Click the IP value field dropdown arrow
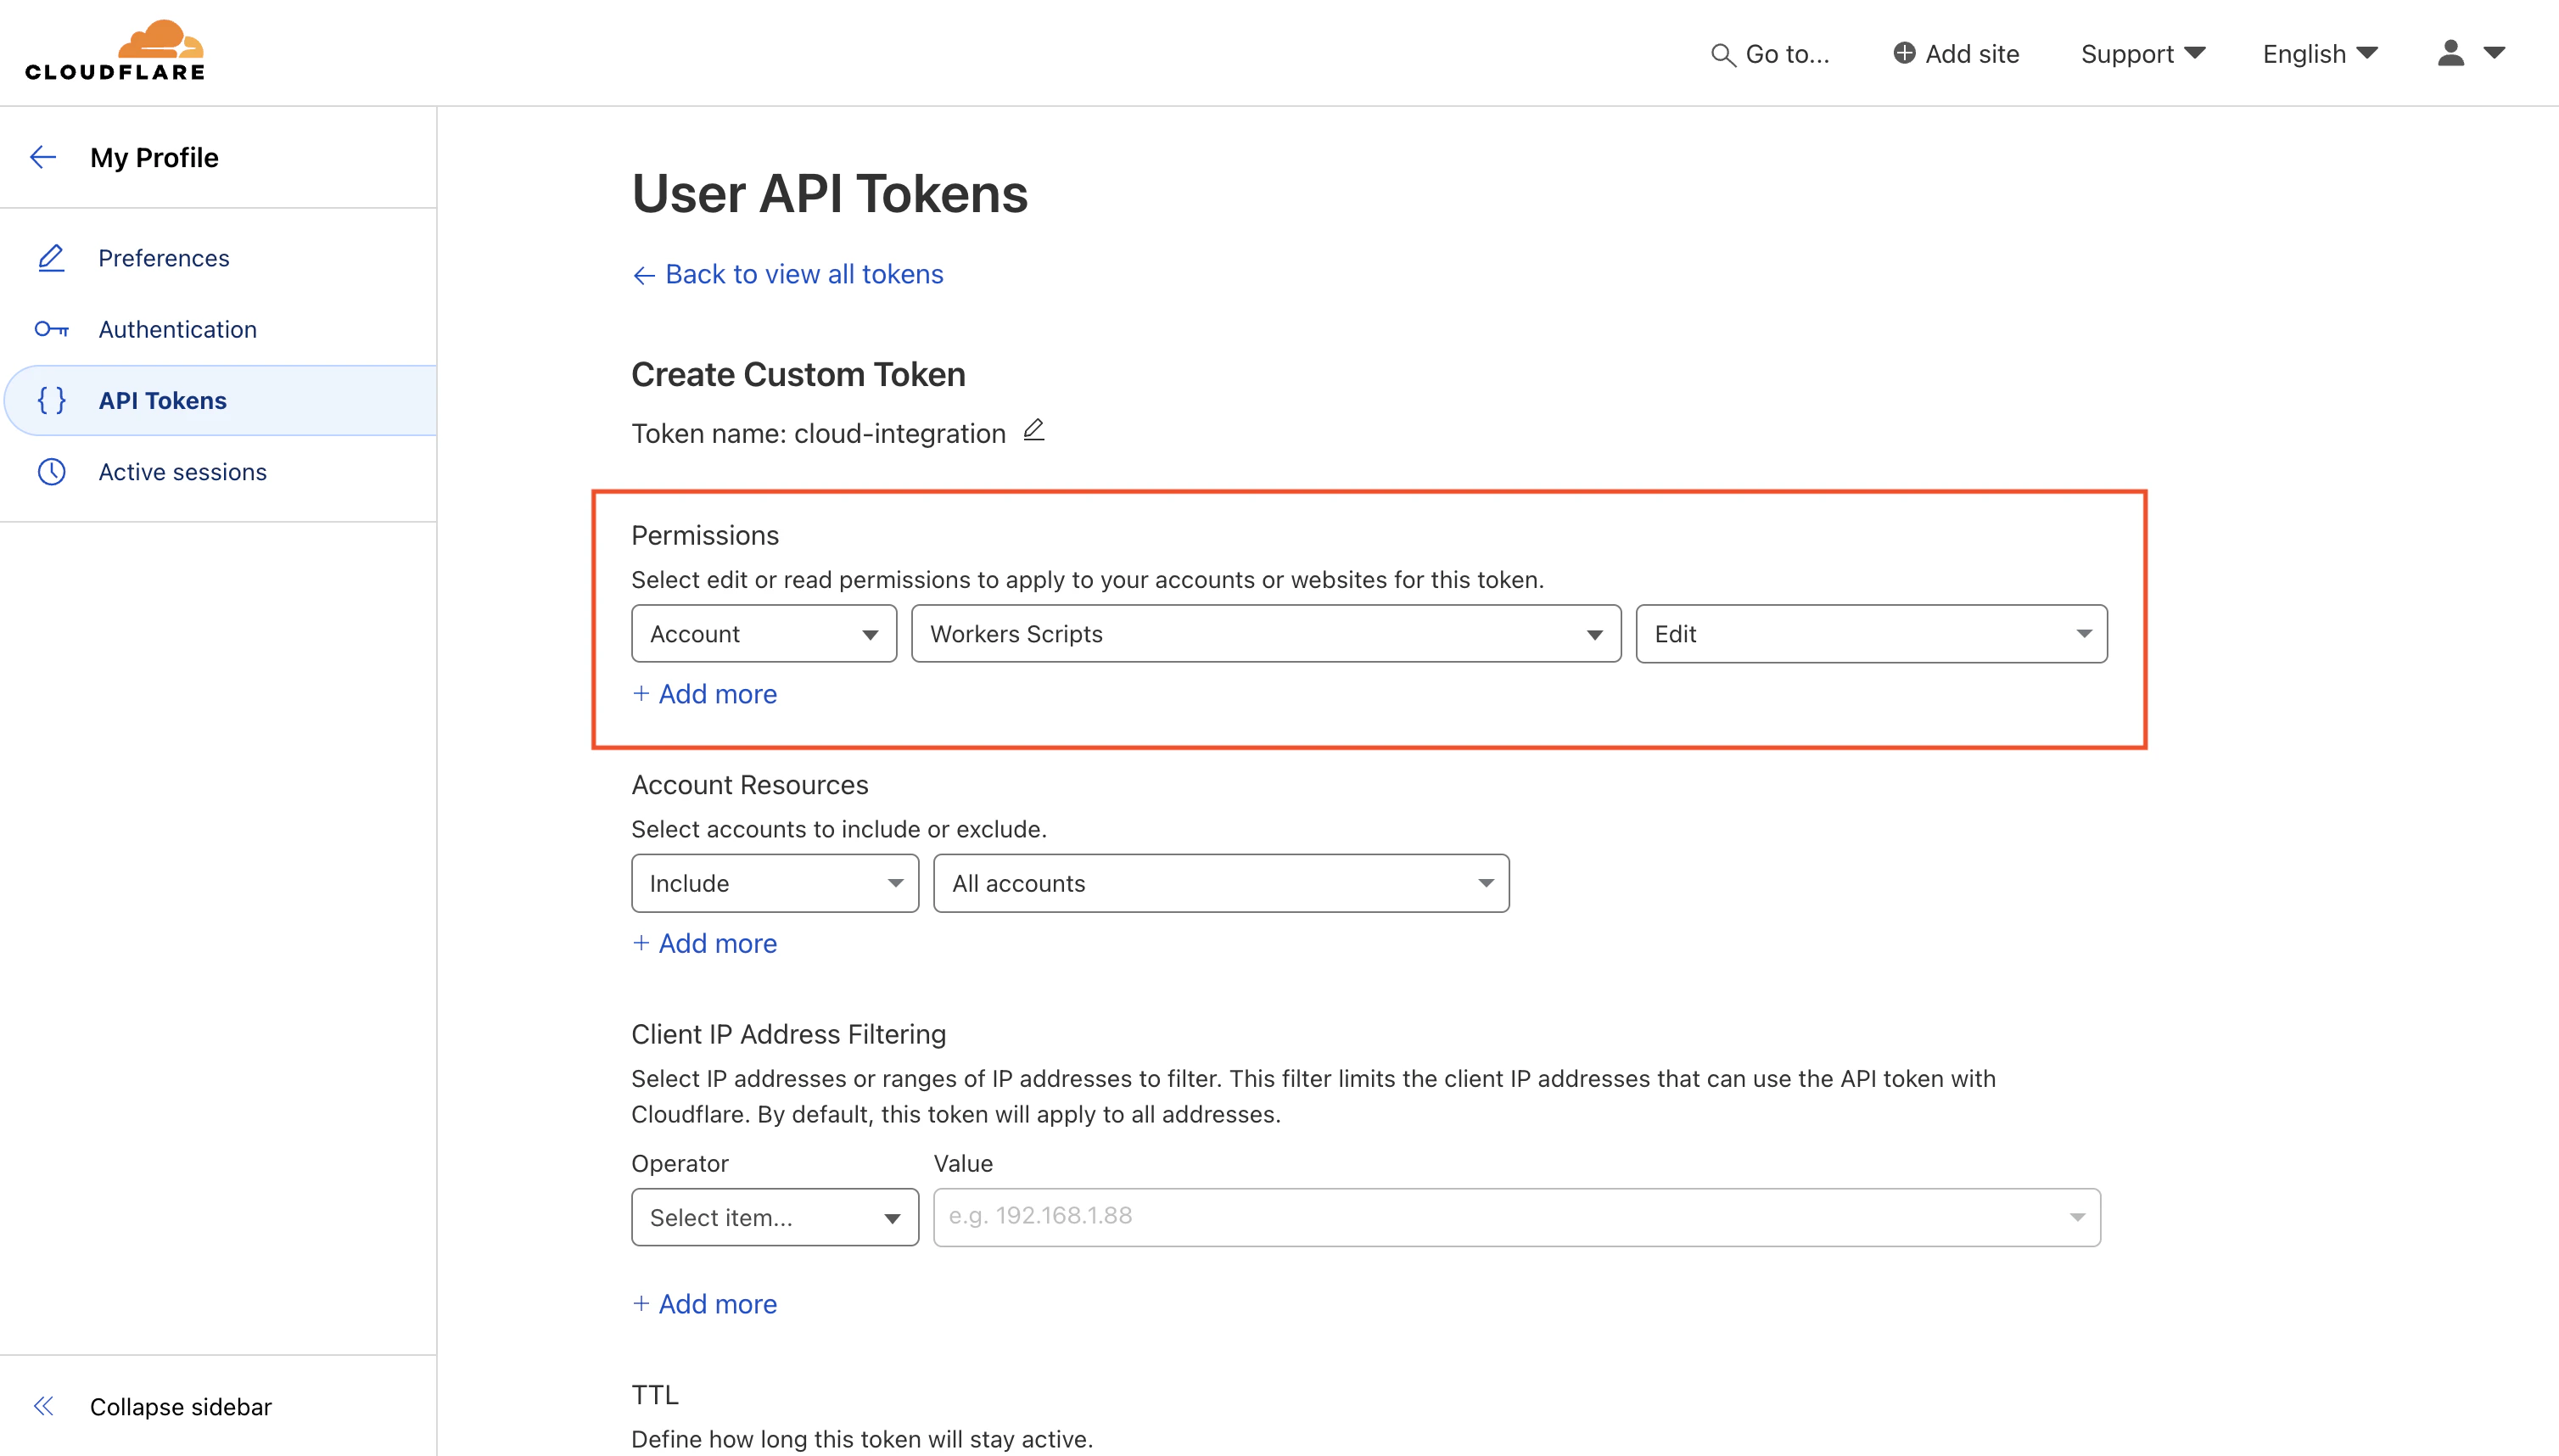Screen dimensions: 2559x1456 (x=2077, y=1217)
